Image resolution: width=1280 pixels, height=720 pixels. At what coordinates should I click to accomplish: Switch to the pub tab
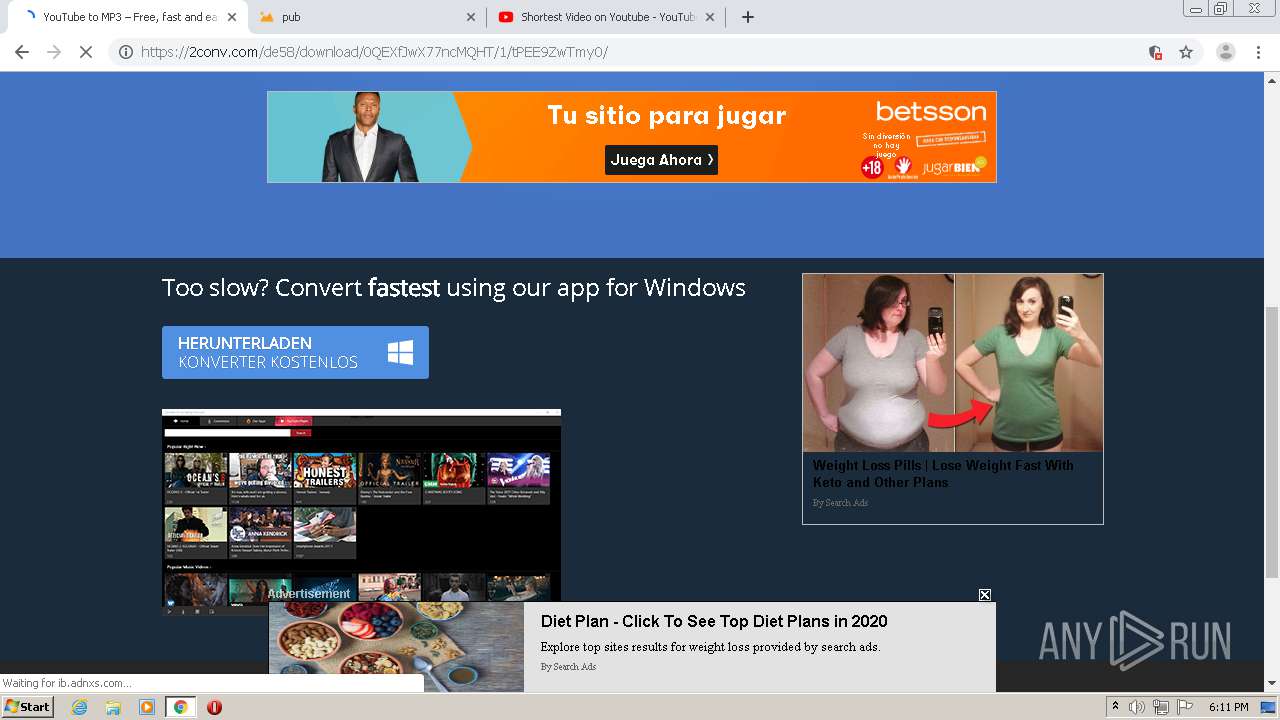coord(366,17)
